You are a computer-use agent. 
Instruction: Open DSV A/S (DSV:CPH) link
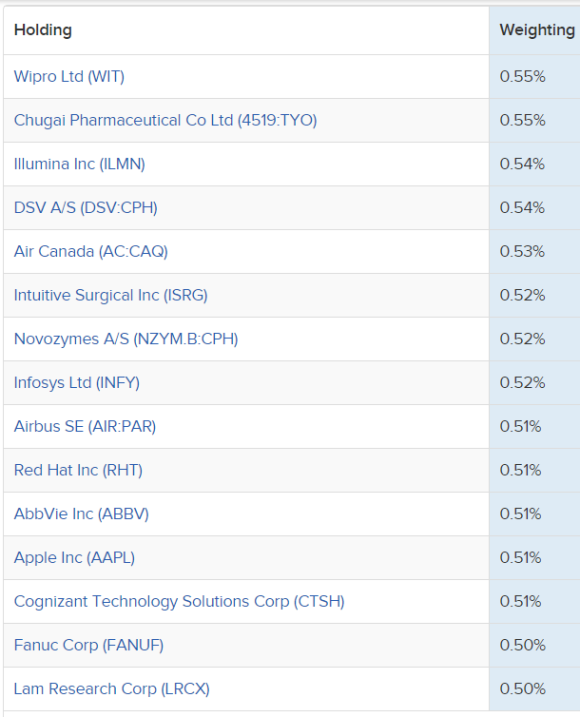(86, 208)
